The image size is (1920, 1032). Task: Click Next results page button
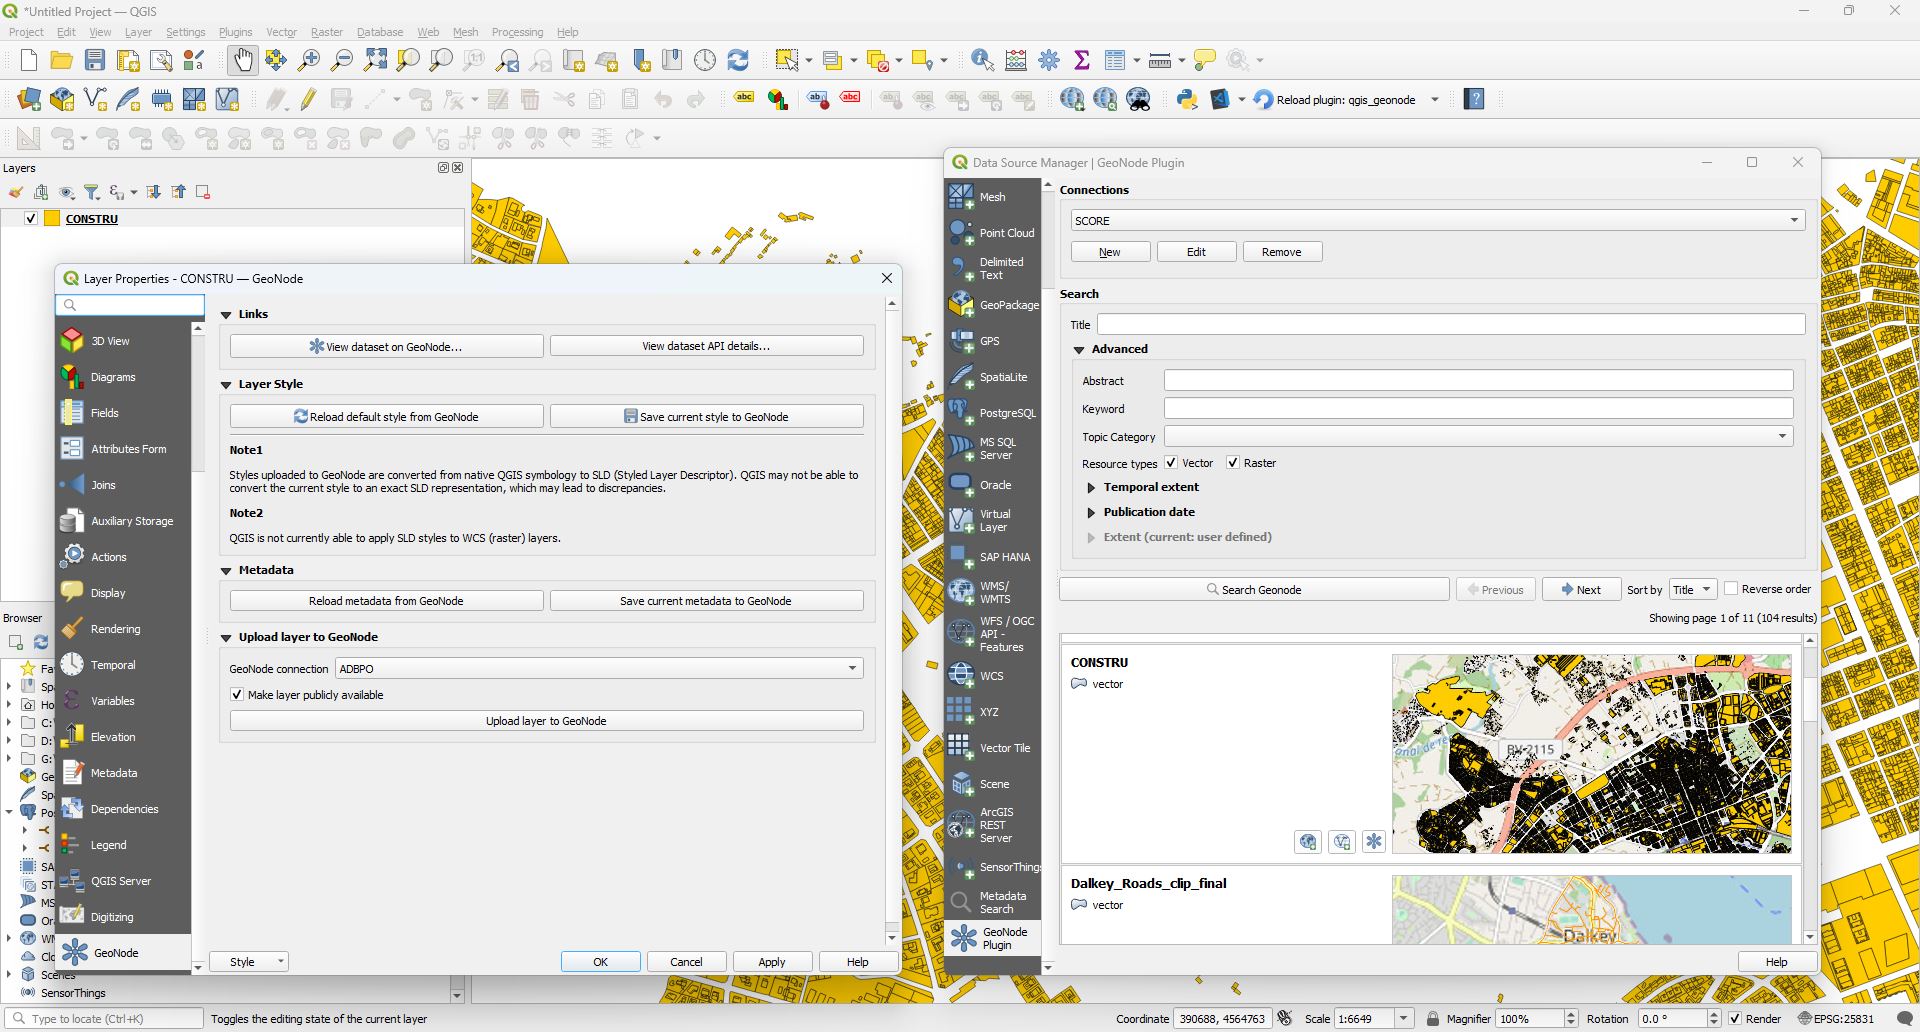pos(1580,590)
